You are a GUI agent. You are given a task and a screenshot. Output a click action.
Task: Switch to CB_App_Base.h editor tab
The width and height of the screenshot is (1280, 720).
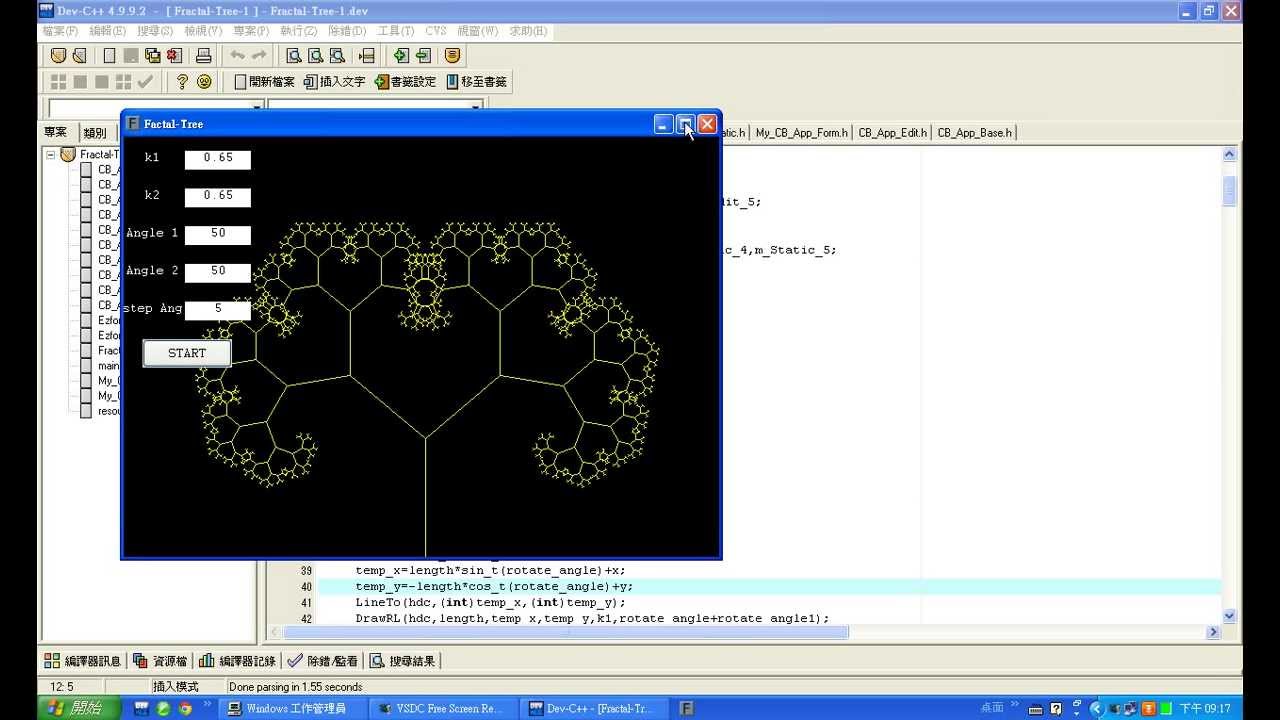[975, 132]
